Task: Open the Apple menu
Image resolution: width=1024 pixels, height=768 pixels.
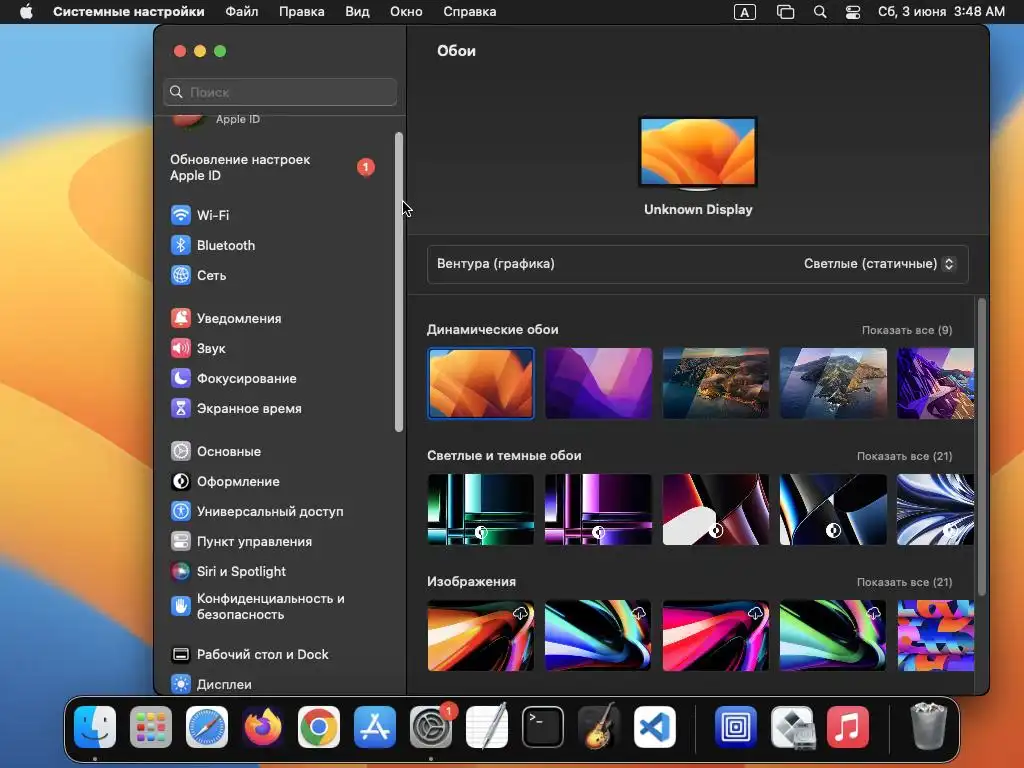Action: [26, 12]
